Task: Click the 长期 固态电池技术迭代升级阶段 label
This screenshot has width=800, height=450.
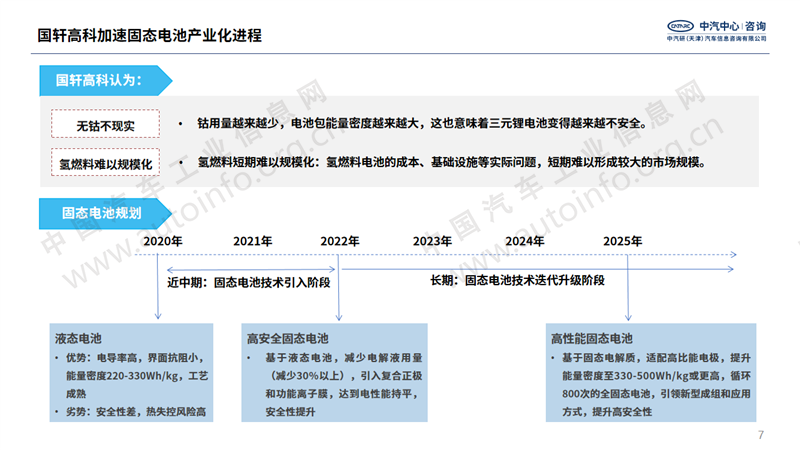Action: (x=517, y=281)
